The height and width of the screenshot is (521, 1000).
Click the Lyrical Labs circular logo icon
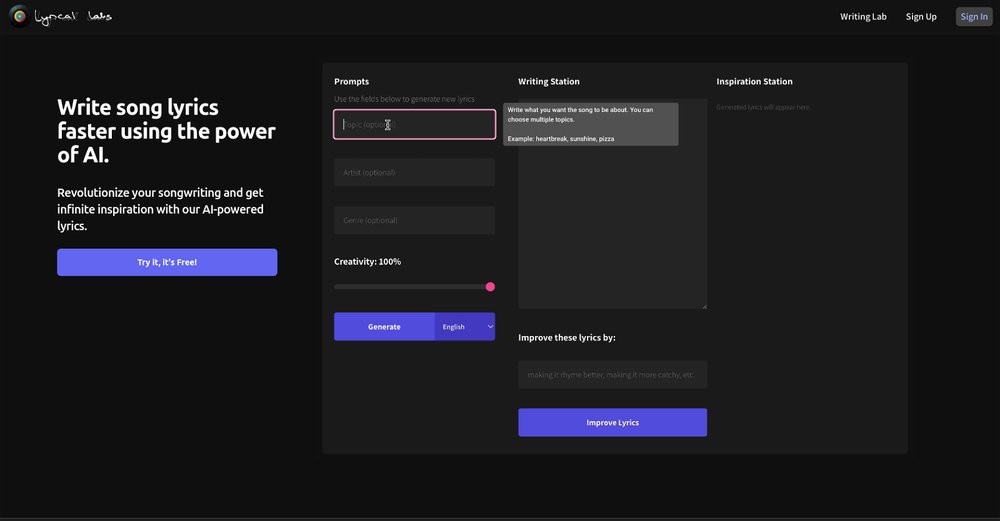point(18,17)
